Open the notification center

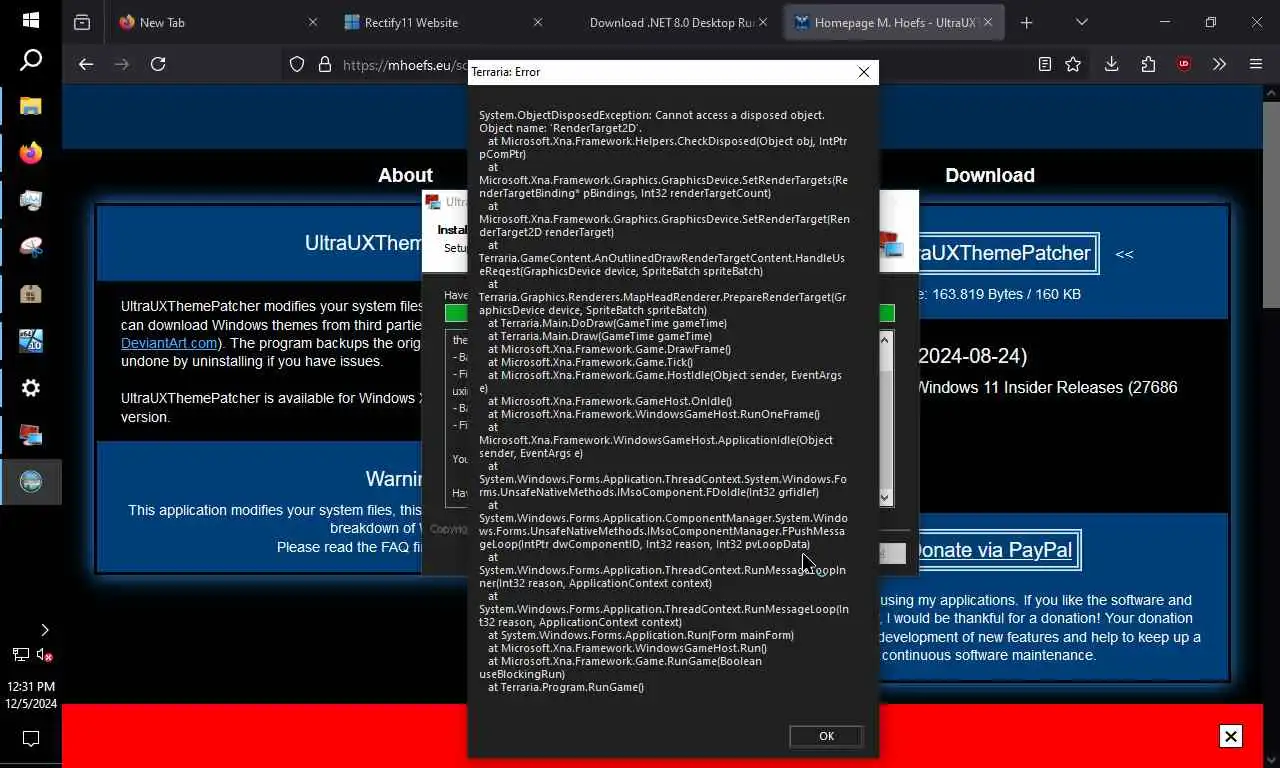tap(31, 739)
